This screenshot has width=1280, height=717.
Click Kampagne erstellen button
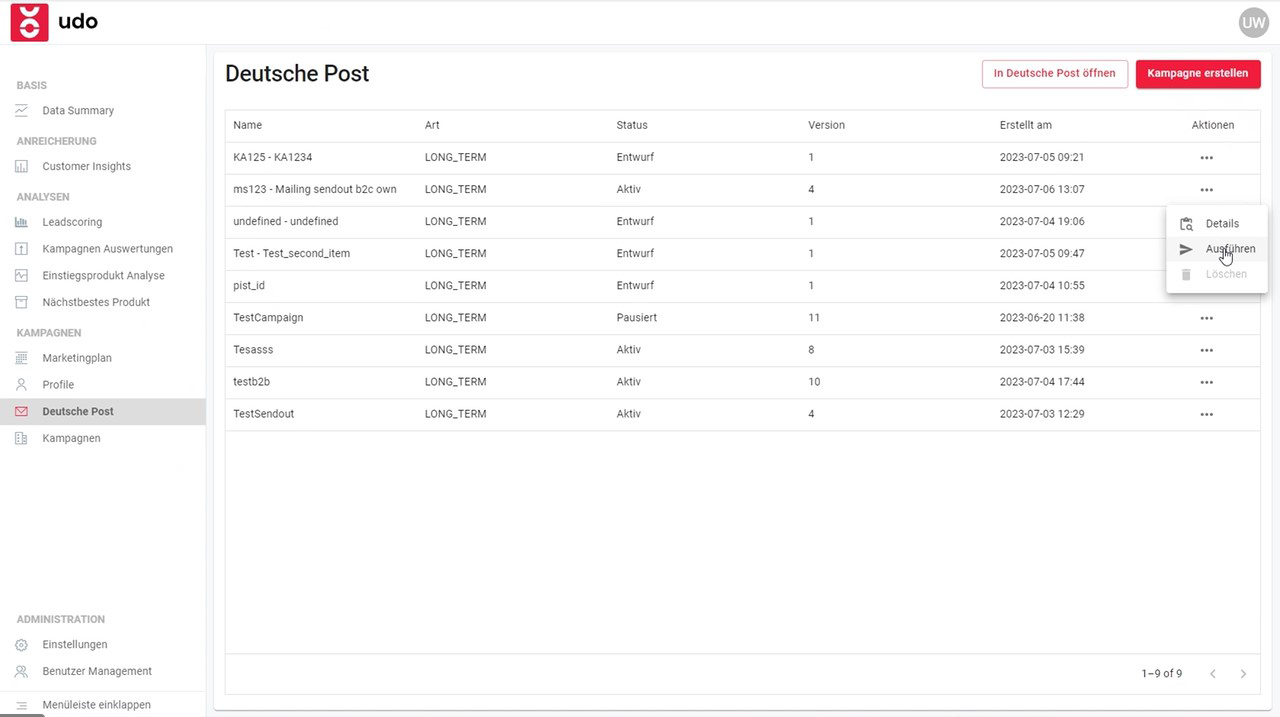(1198, 73)
